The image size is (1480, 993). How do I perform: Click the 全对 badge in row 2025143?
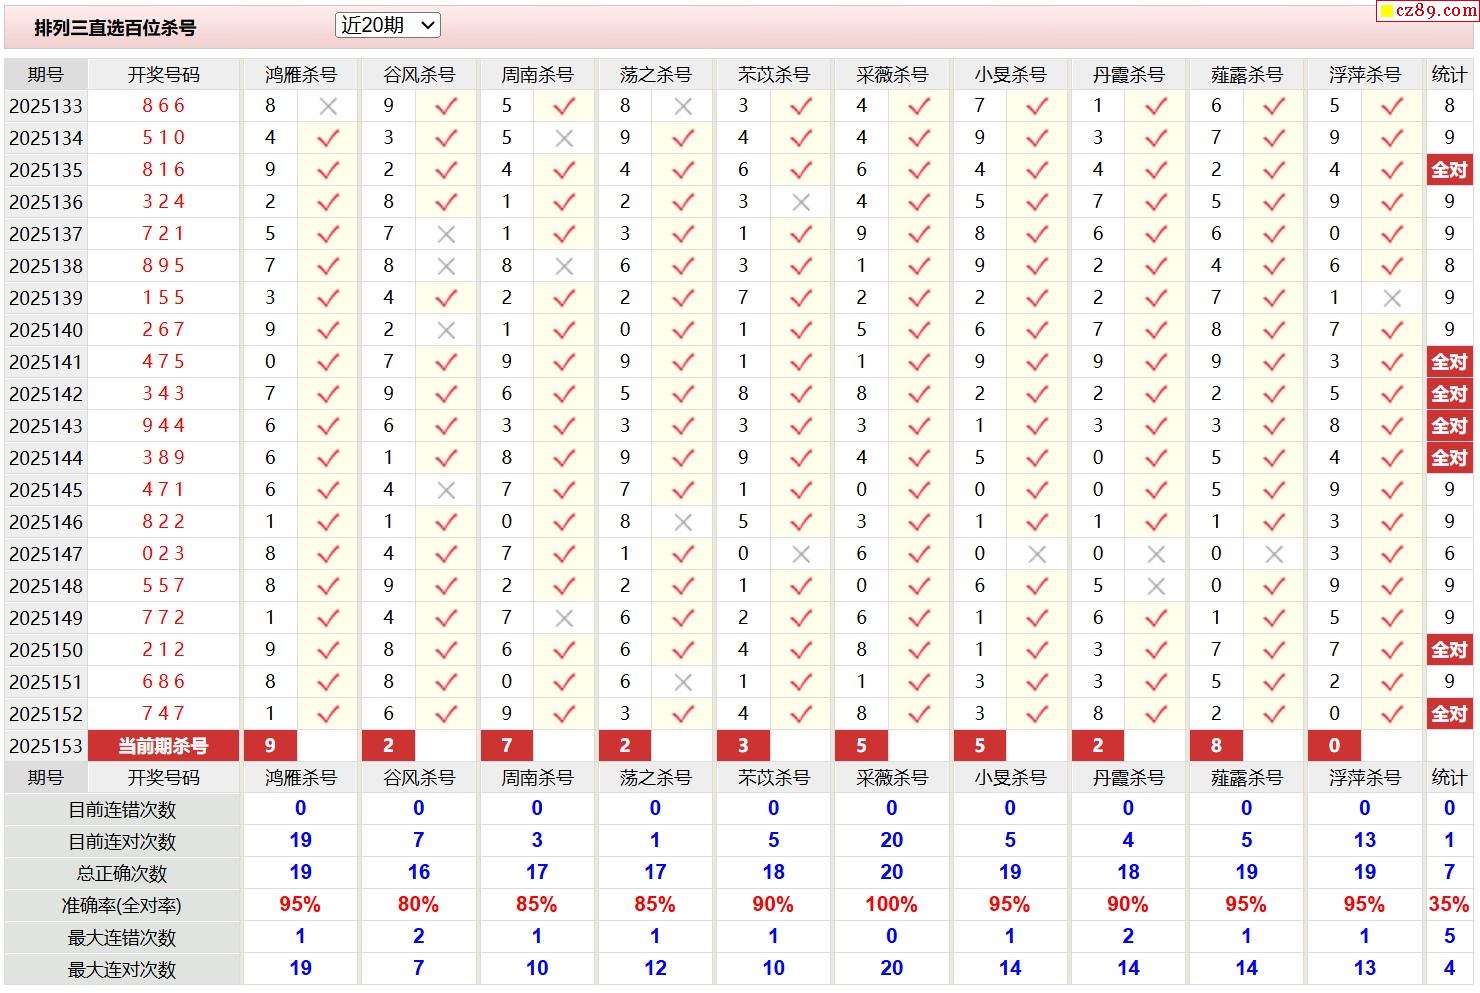[1449, 426]
